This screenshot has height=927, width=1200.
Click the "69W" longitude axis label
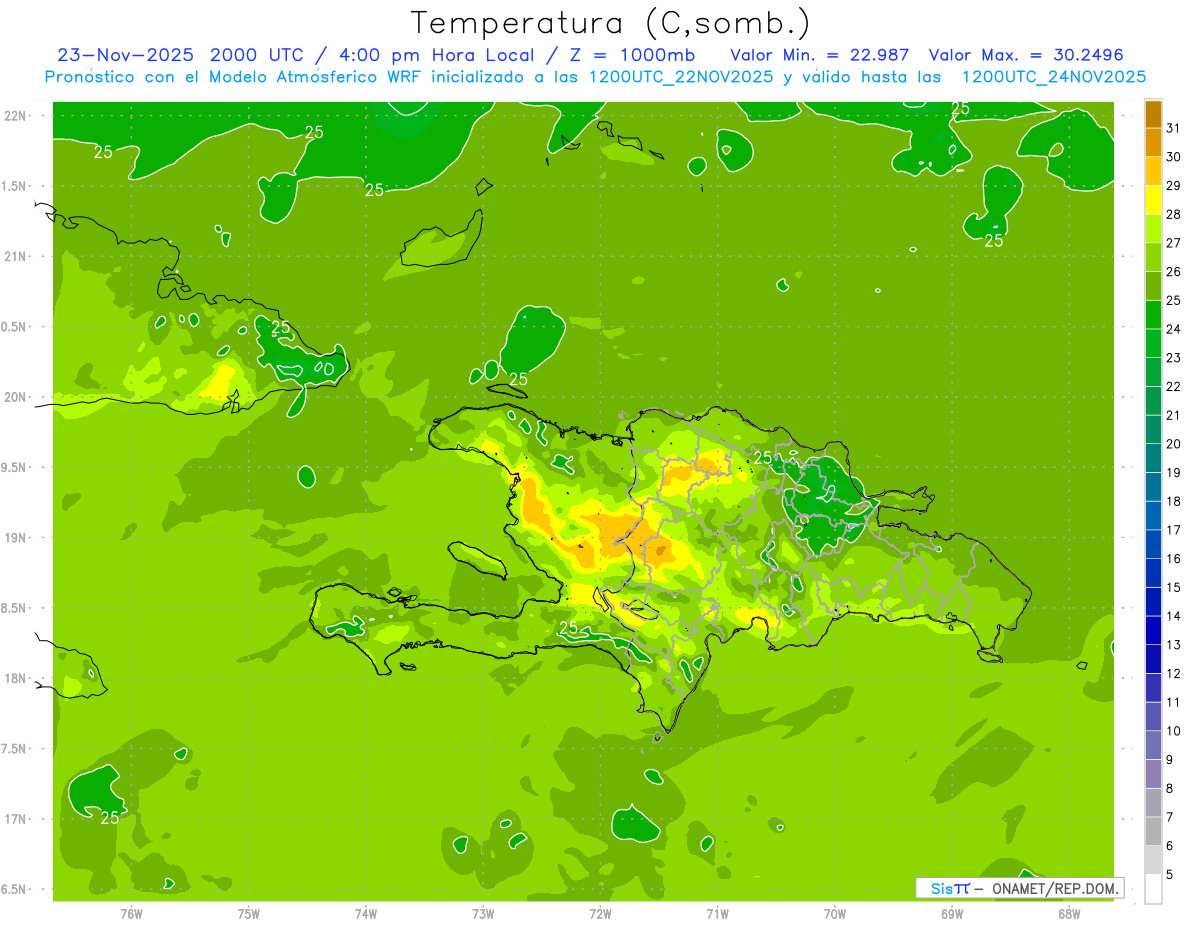pos(952,914)
